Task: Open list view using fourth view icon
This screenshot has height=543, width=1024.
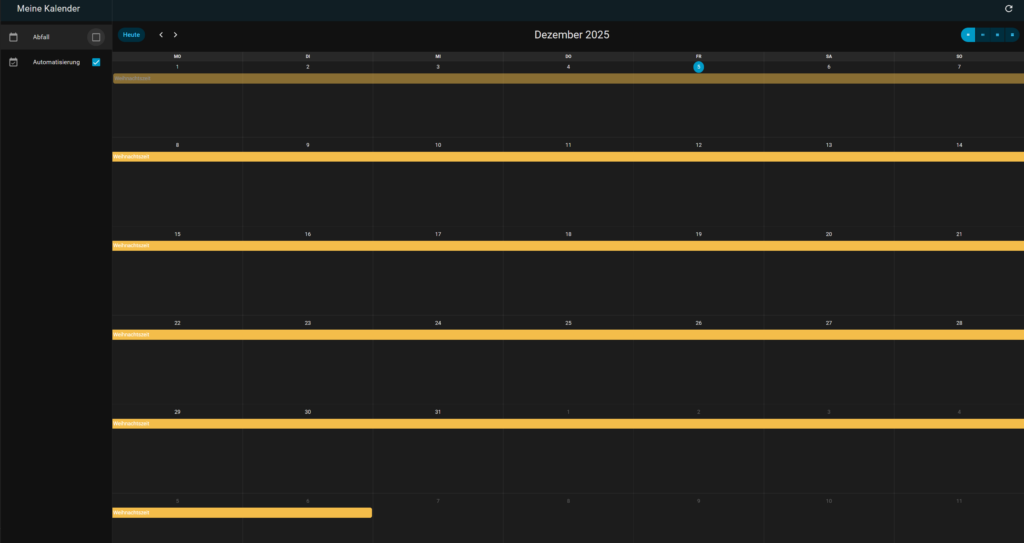Action: pos(1012,35)
